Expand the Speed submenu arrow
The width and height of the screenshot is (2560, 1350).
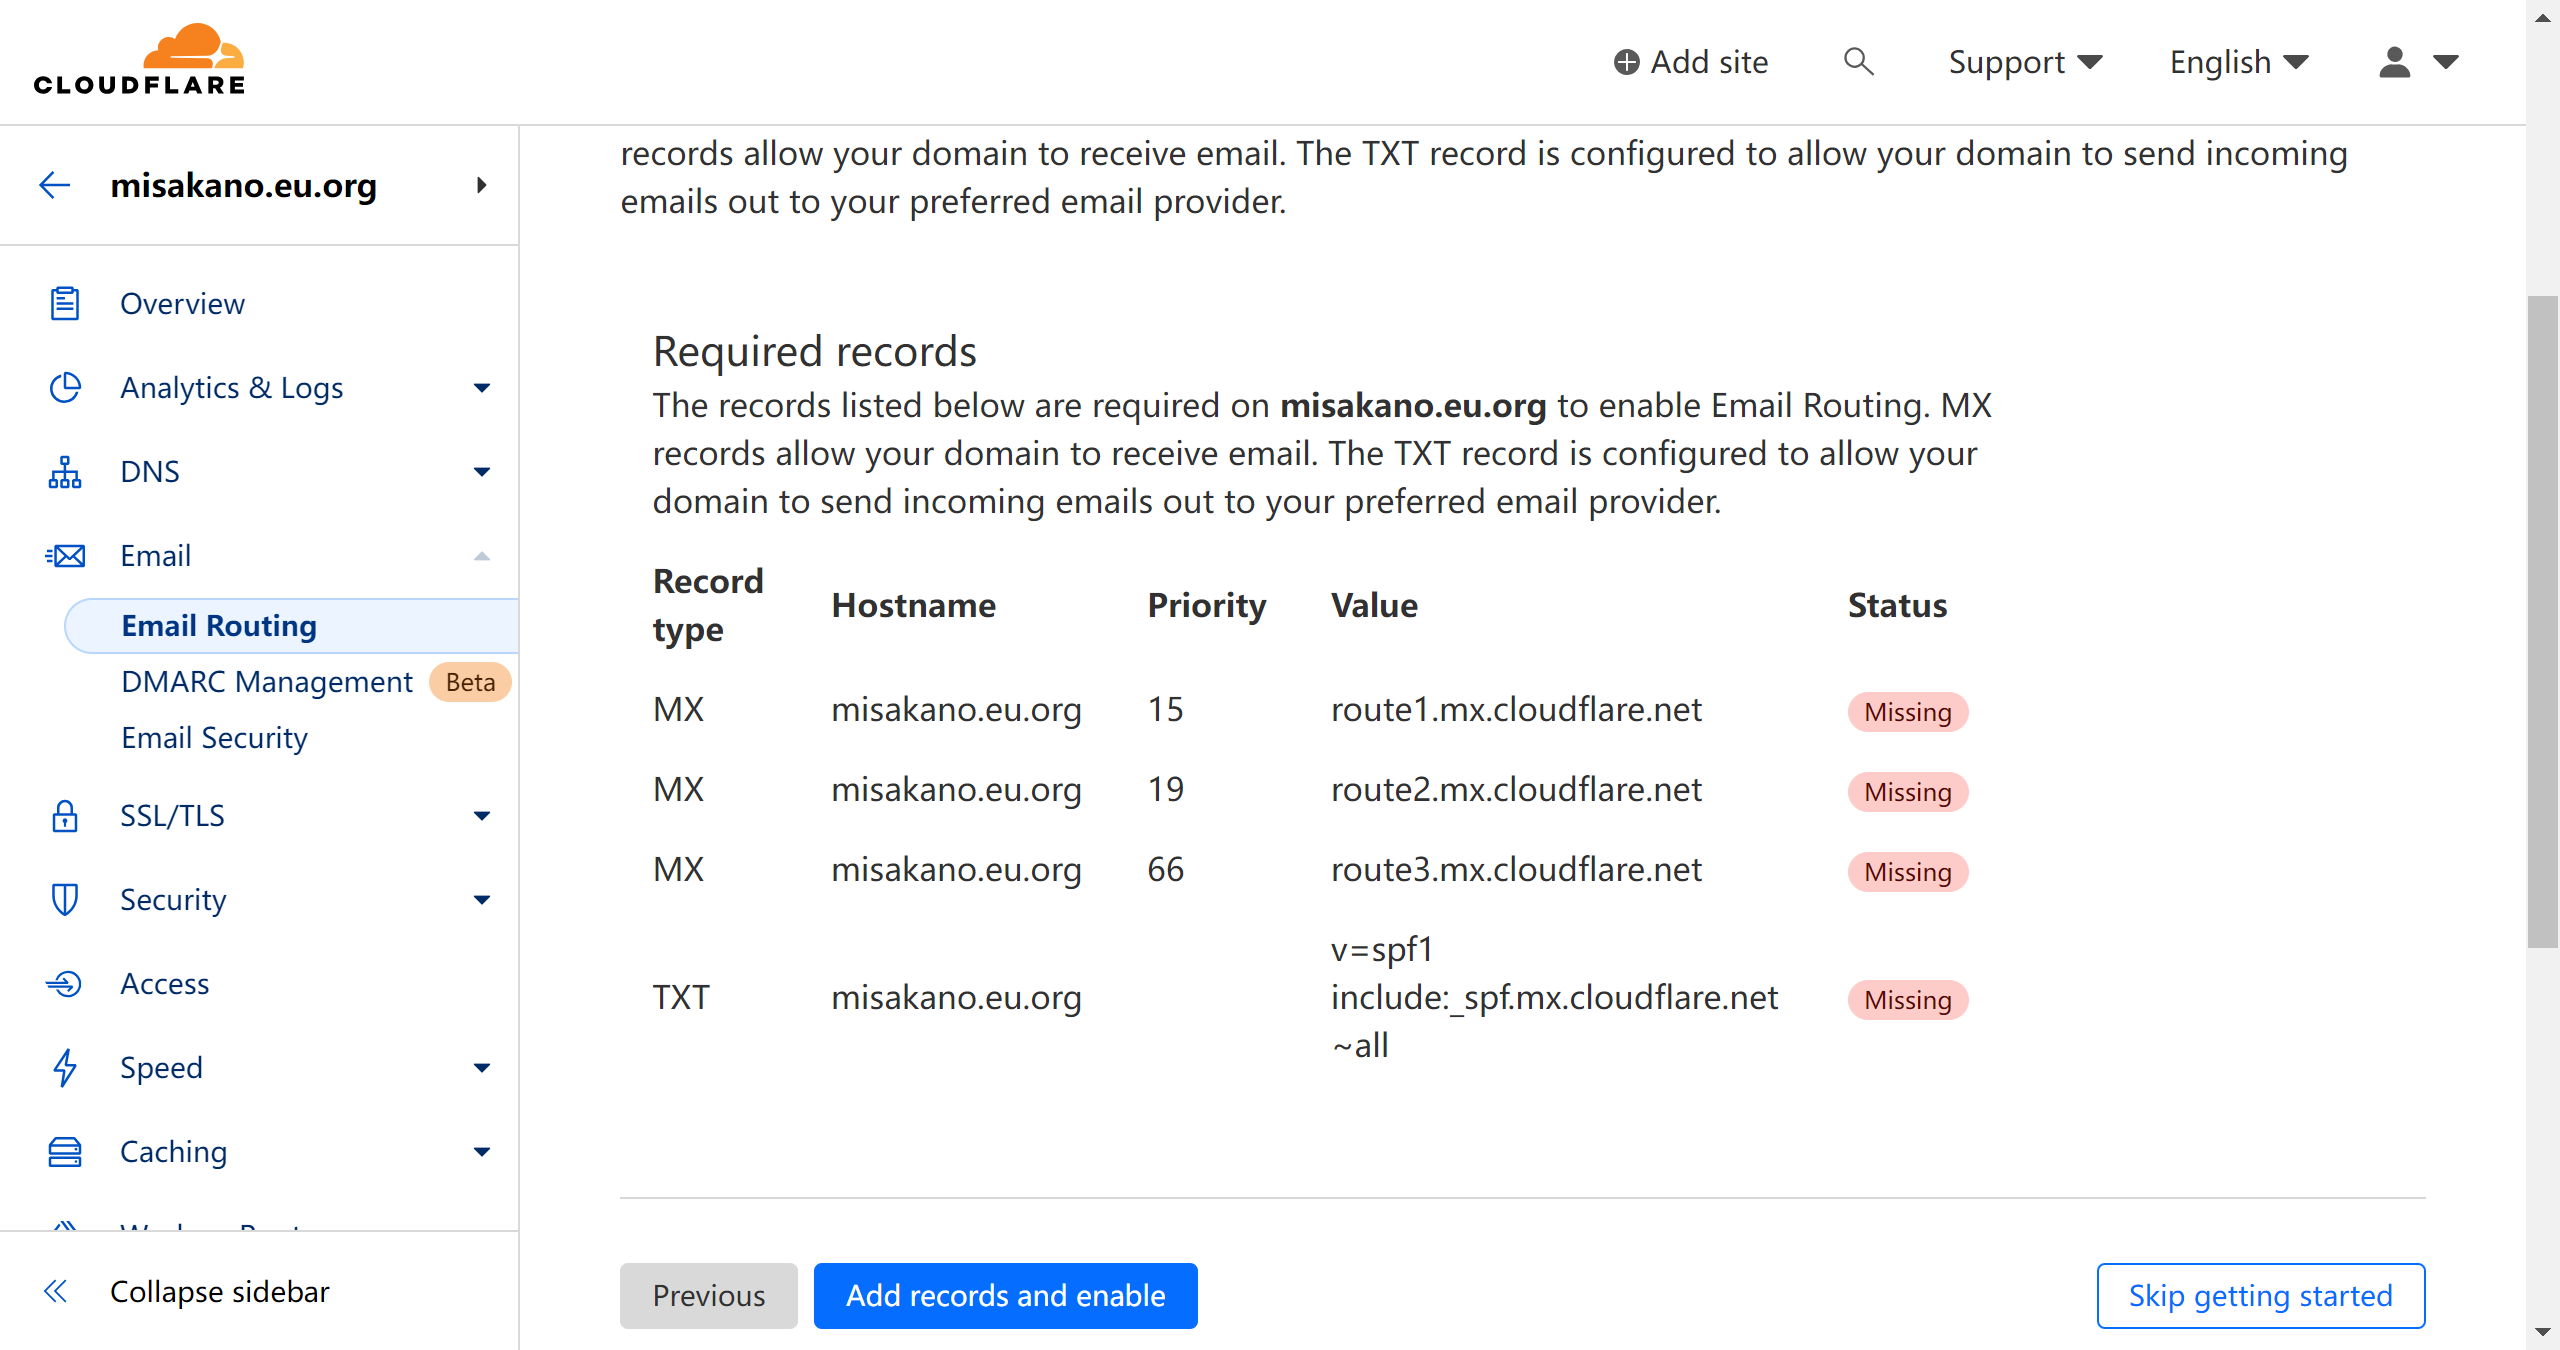pos(482,1068)
